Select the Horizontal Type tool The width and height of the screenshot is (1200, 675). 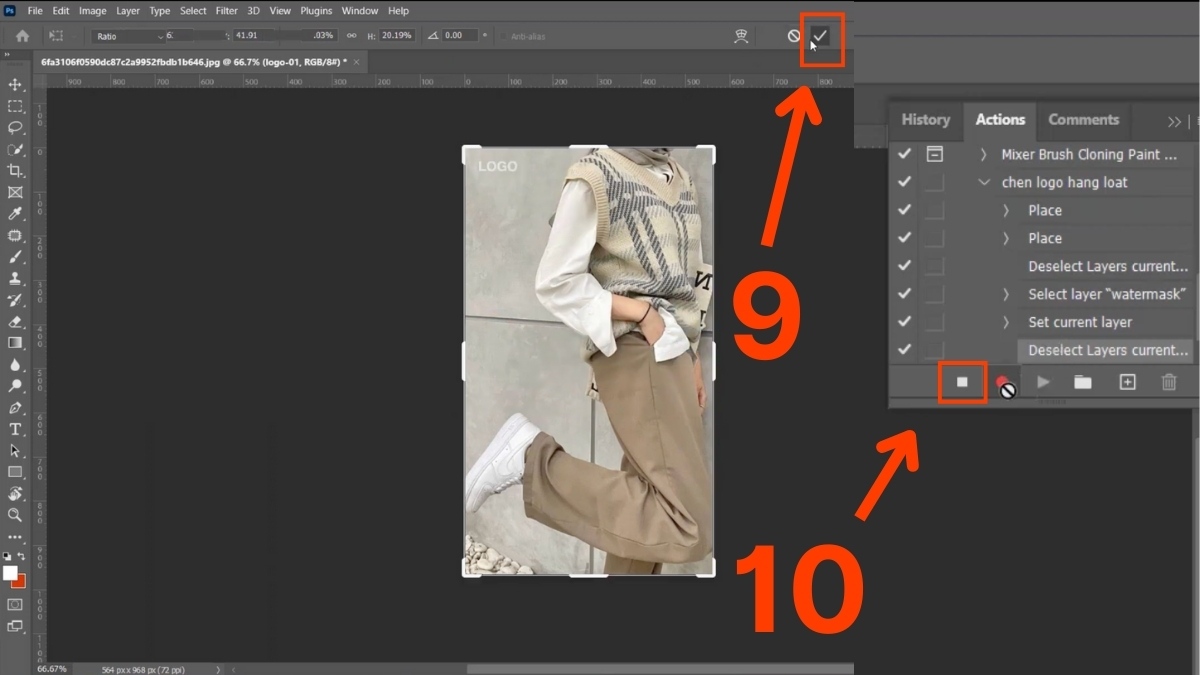[x=15, y=429]
